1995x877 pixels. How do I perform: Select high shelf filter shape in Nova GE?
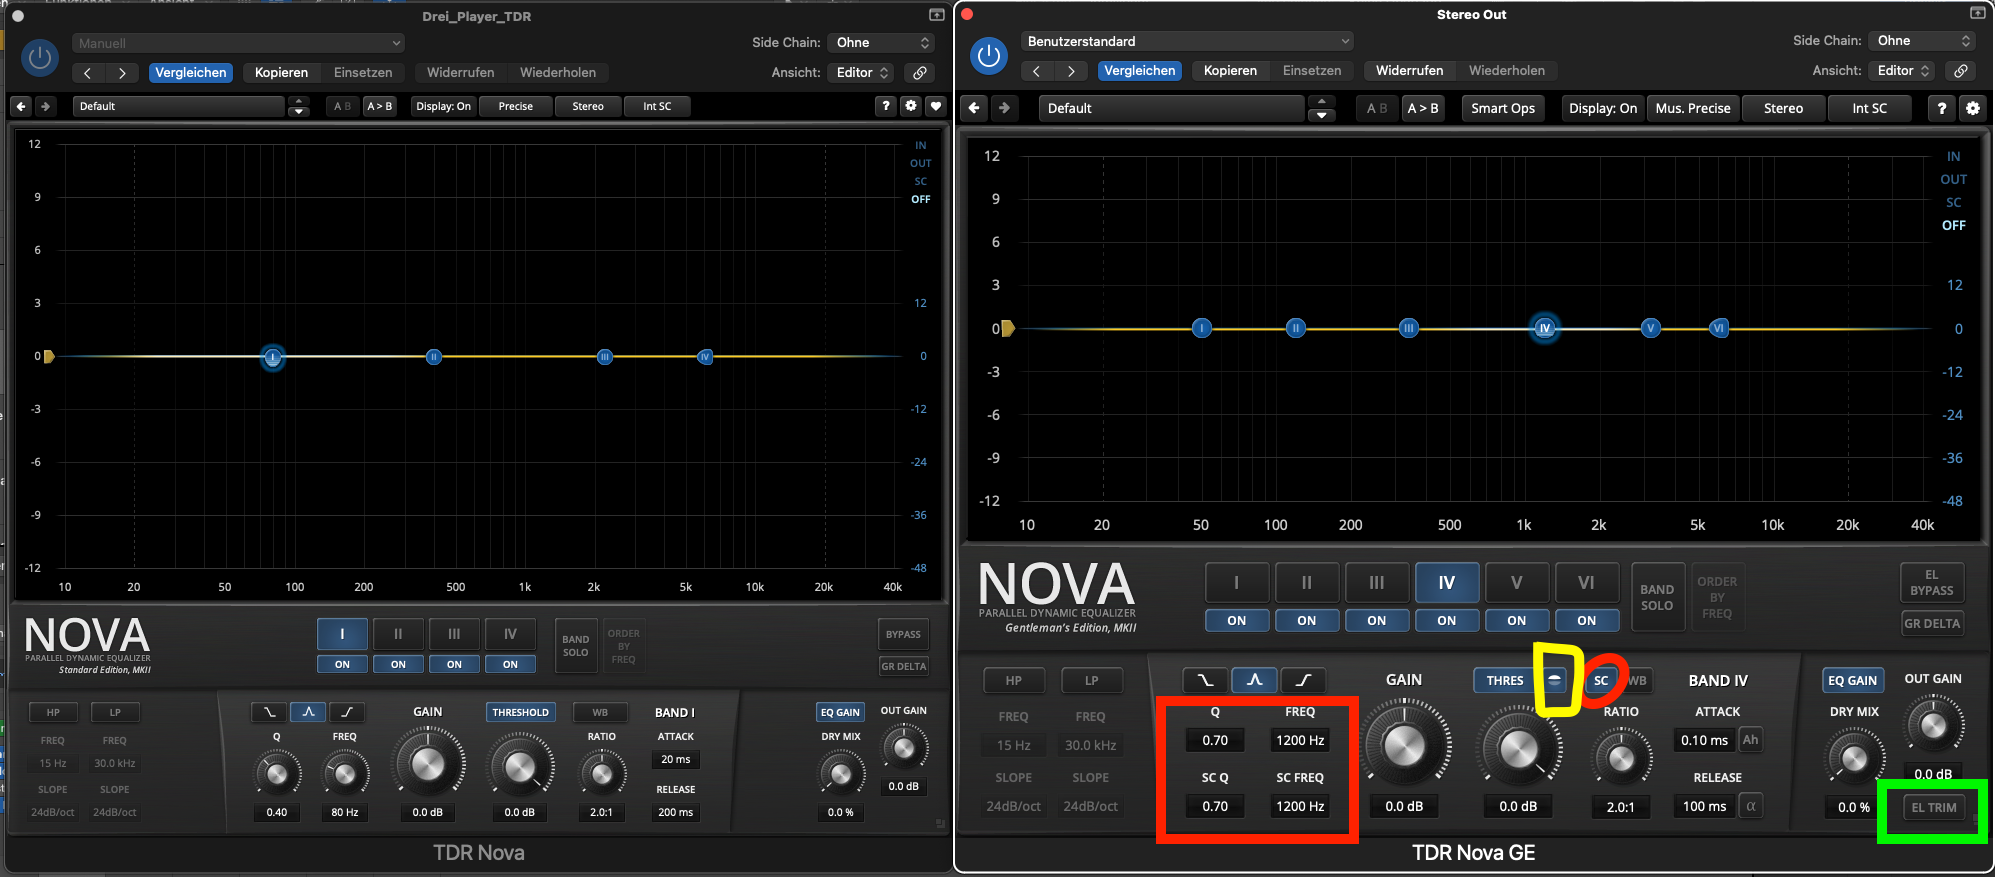click(1303, 681)
